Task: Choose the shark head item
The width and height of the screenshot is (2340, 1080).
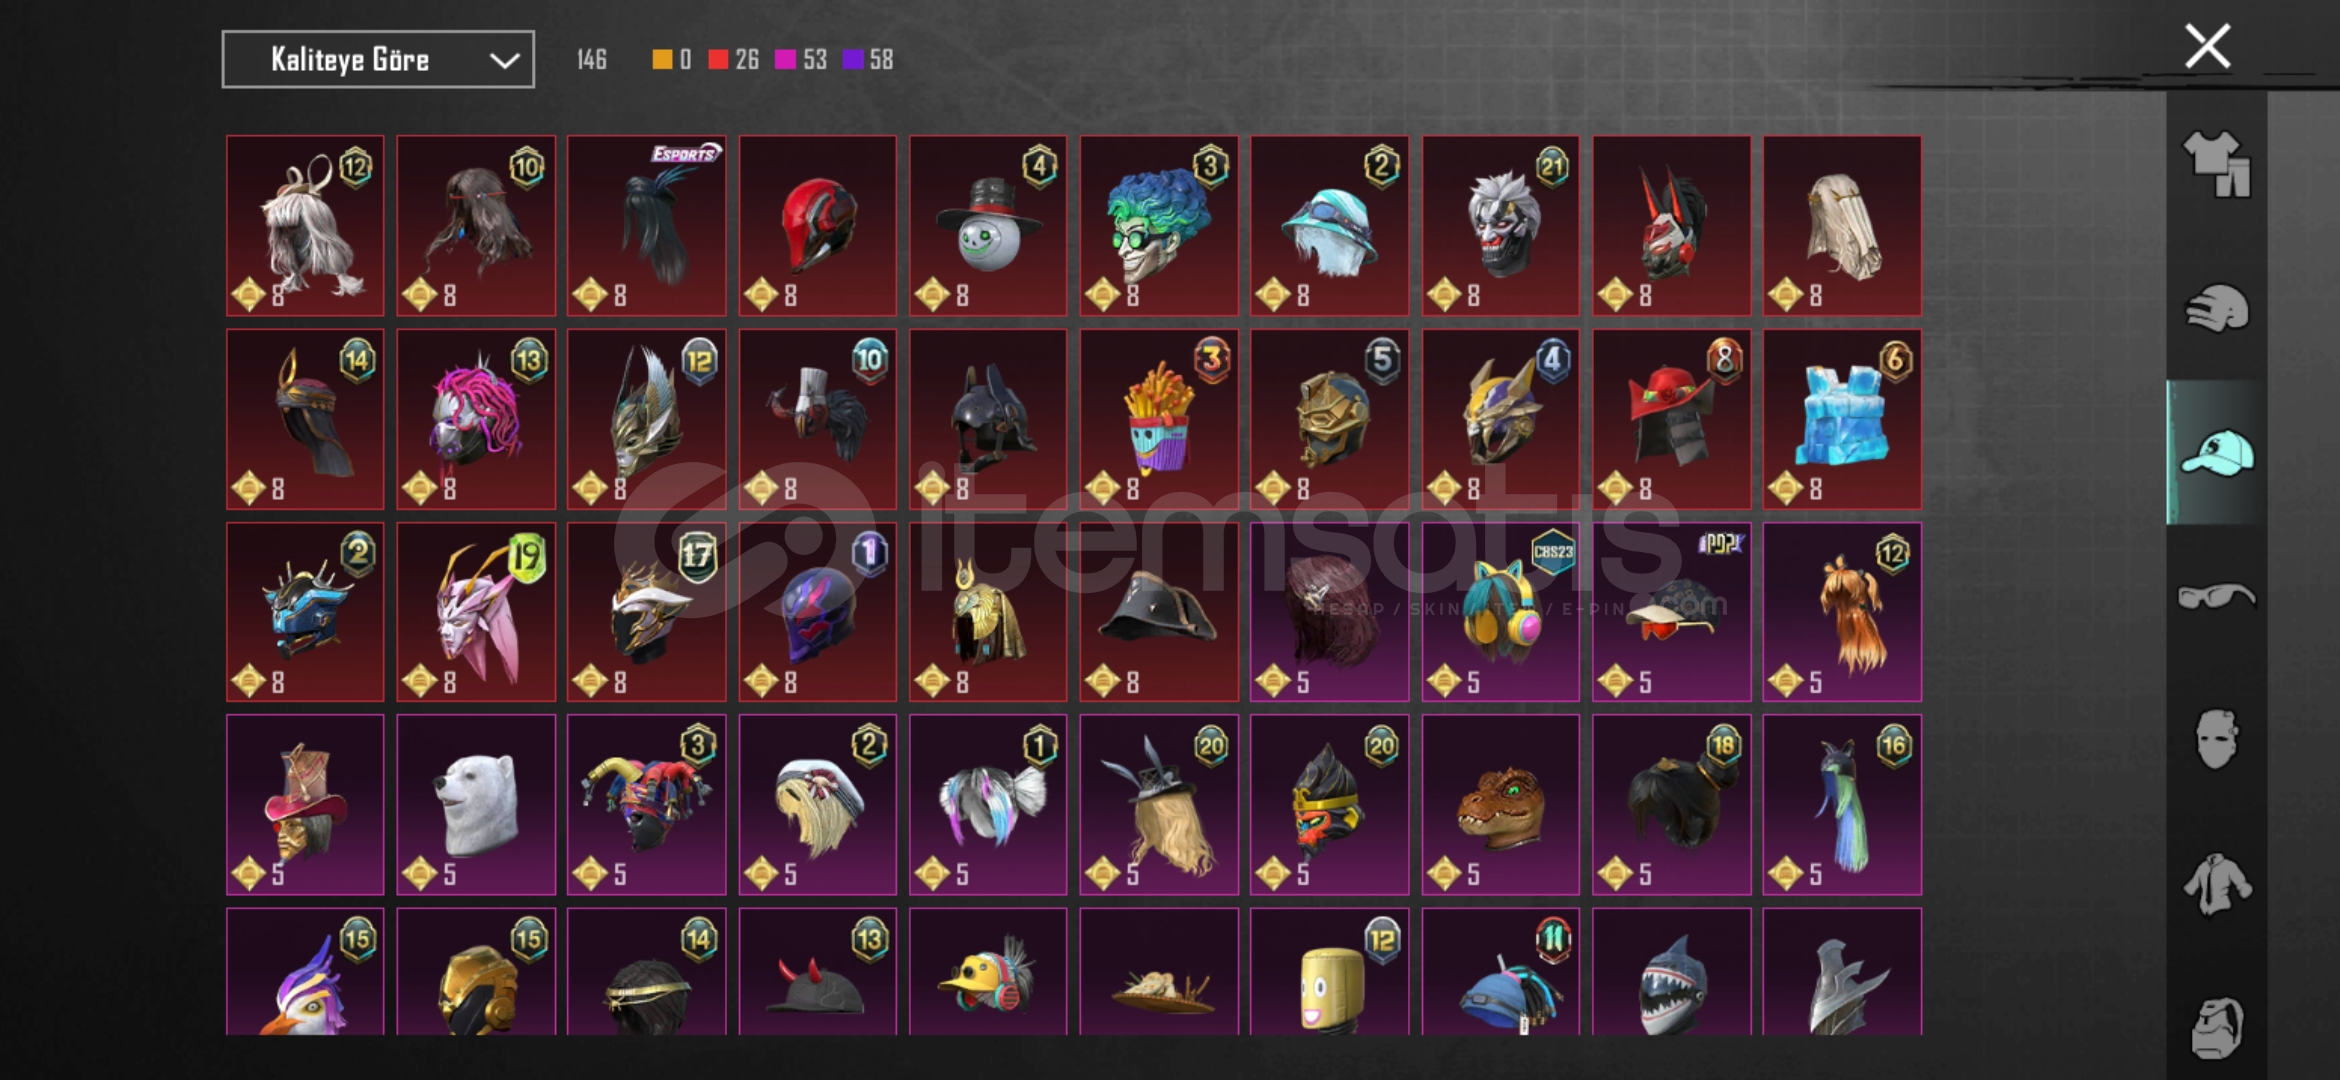Action: tap(1672, 972)
